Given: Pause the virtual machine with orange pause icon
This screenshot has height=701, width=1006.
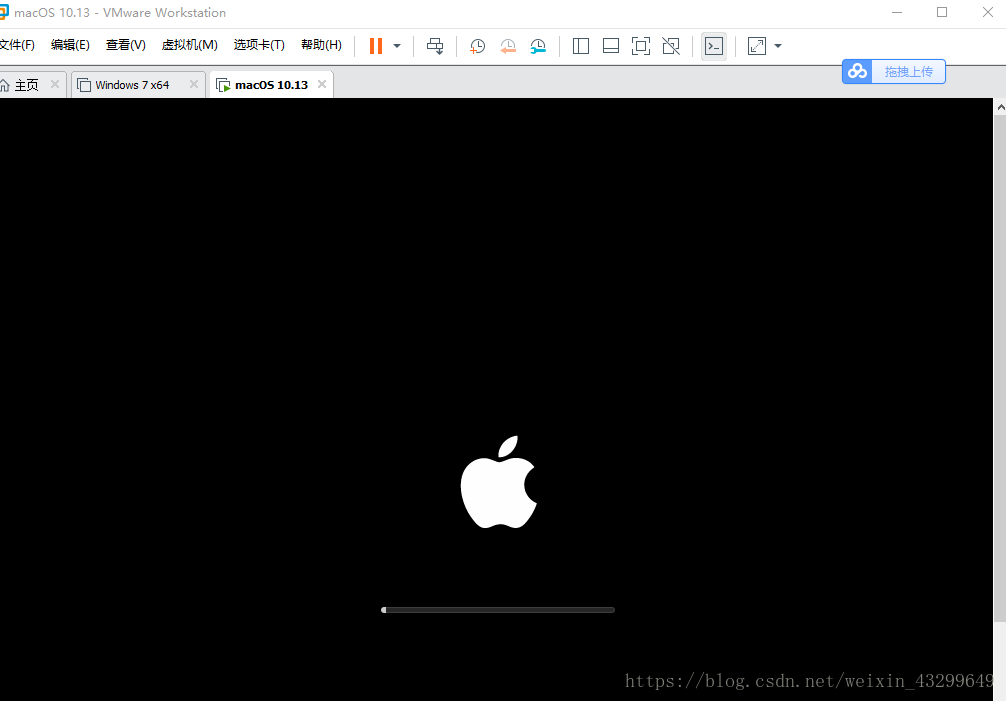Looking at the screenshot, I should pos(376,46).
